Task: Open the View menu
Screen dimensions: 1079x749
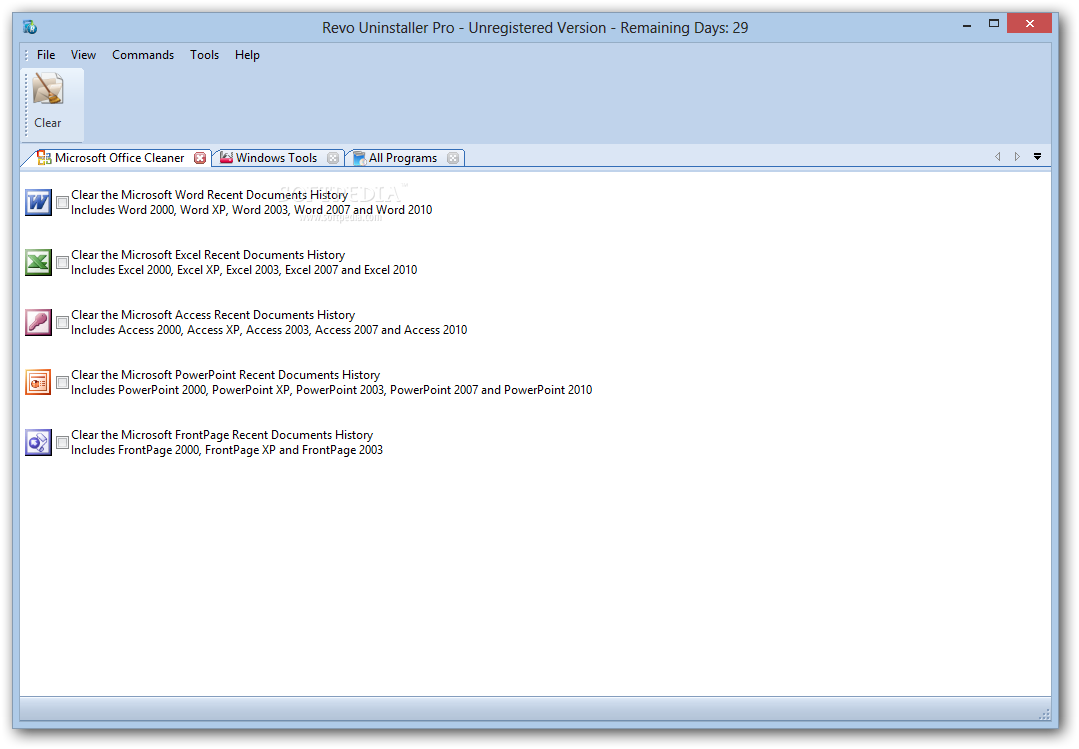Action: 83,55
